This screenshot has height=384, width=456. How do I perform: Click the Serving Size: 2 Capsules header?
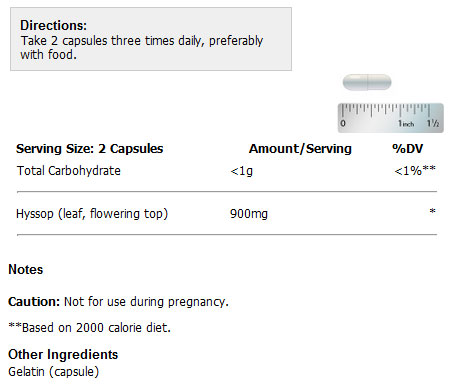[x=90, y=149]
